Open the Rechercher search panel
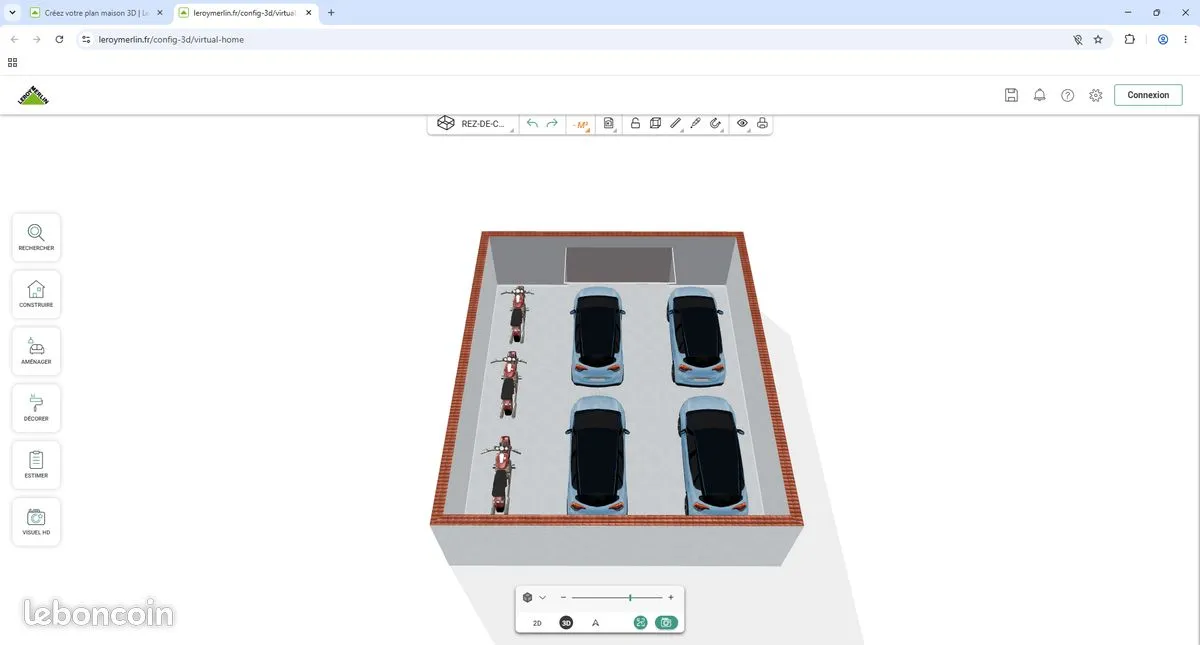Screen dimensions: 1200x645 [36, 237]
